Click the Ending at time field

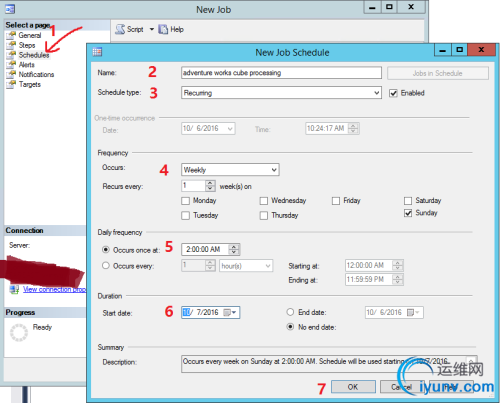coord(369,279)
